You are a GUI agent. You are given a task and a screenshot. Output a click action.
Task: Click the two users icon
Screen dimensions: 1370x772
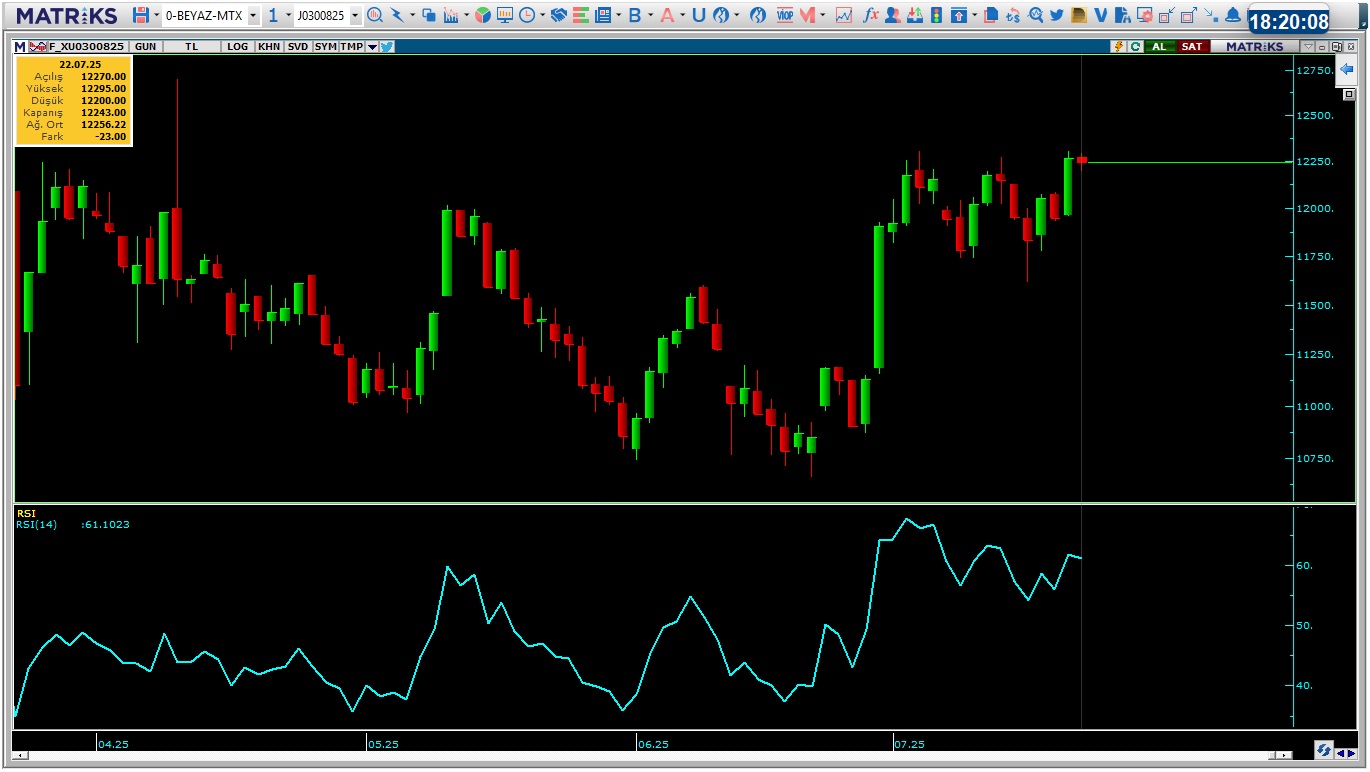(892, 15)
